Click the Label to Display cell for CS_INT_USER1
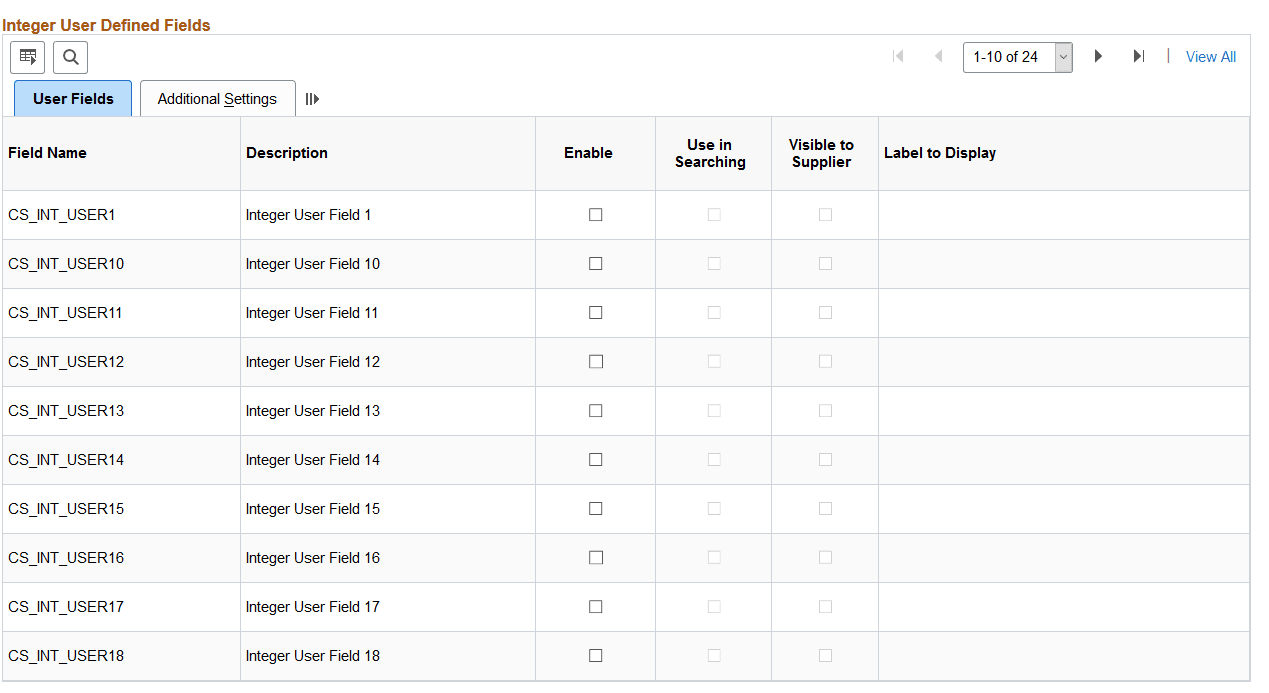This screenshot has width=1269, height=693. [1063, 214]
